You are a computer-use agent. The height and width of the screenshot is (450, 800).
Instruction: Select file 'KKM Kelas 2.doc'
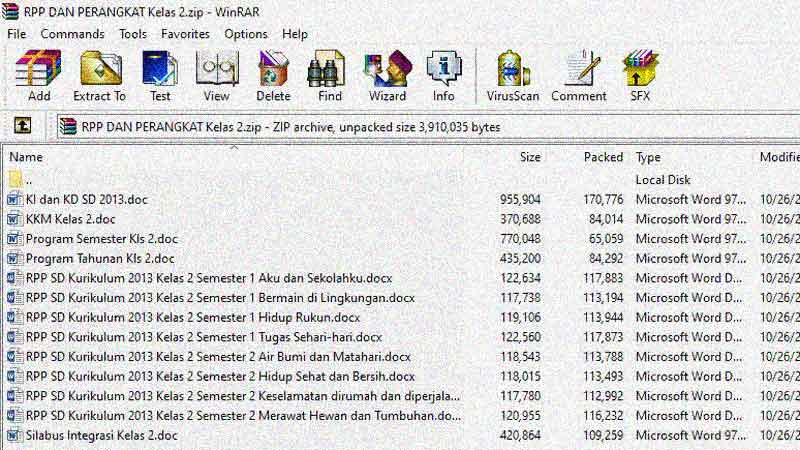point(70,219)
